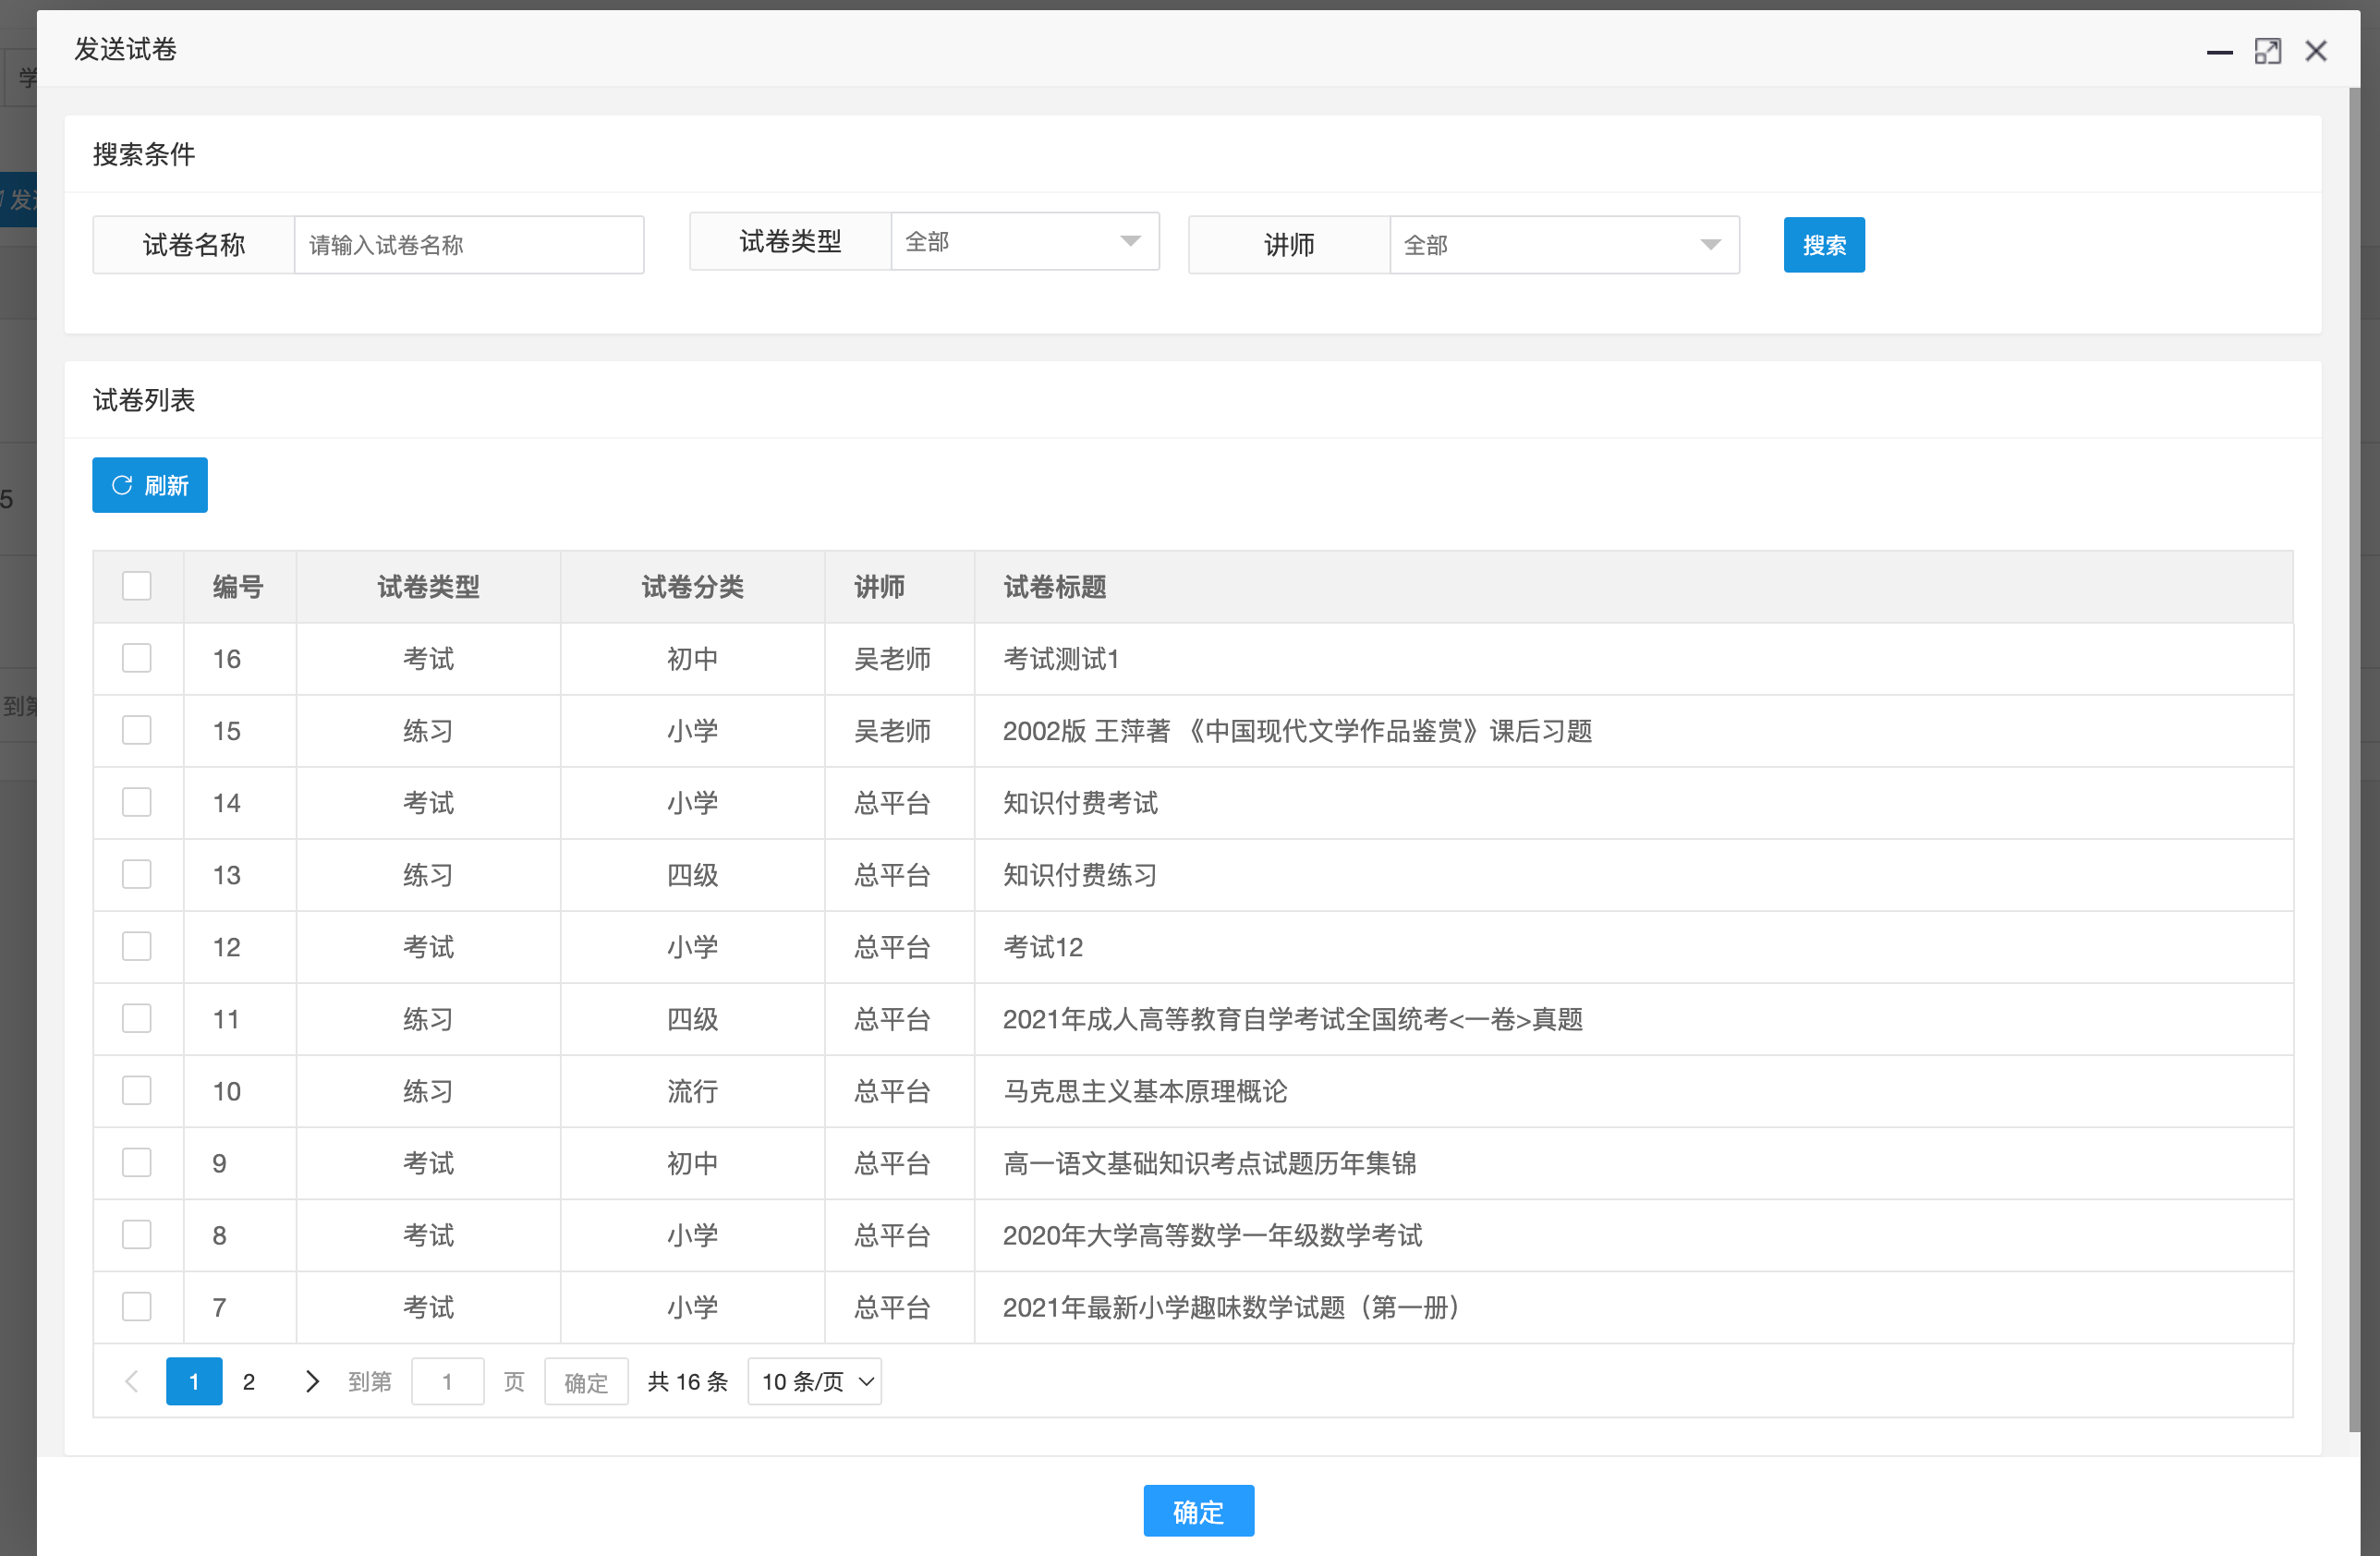
Task: Click 流行 category in row 10
Action: (693, 1091)
